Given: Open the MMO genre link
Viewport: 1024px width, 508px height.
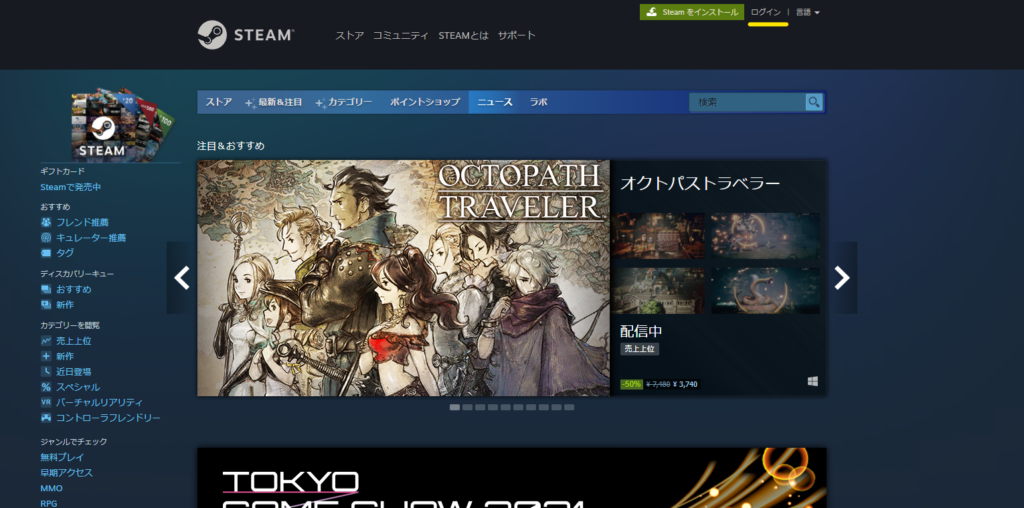Looking at the screenshot, I should click(52, 488).
